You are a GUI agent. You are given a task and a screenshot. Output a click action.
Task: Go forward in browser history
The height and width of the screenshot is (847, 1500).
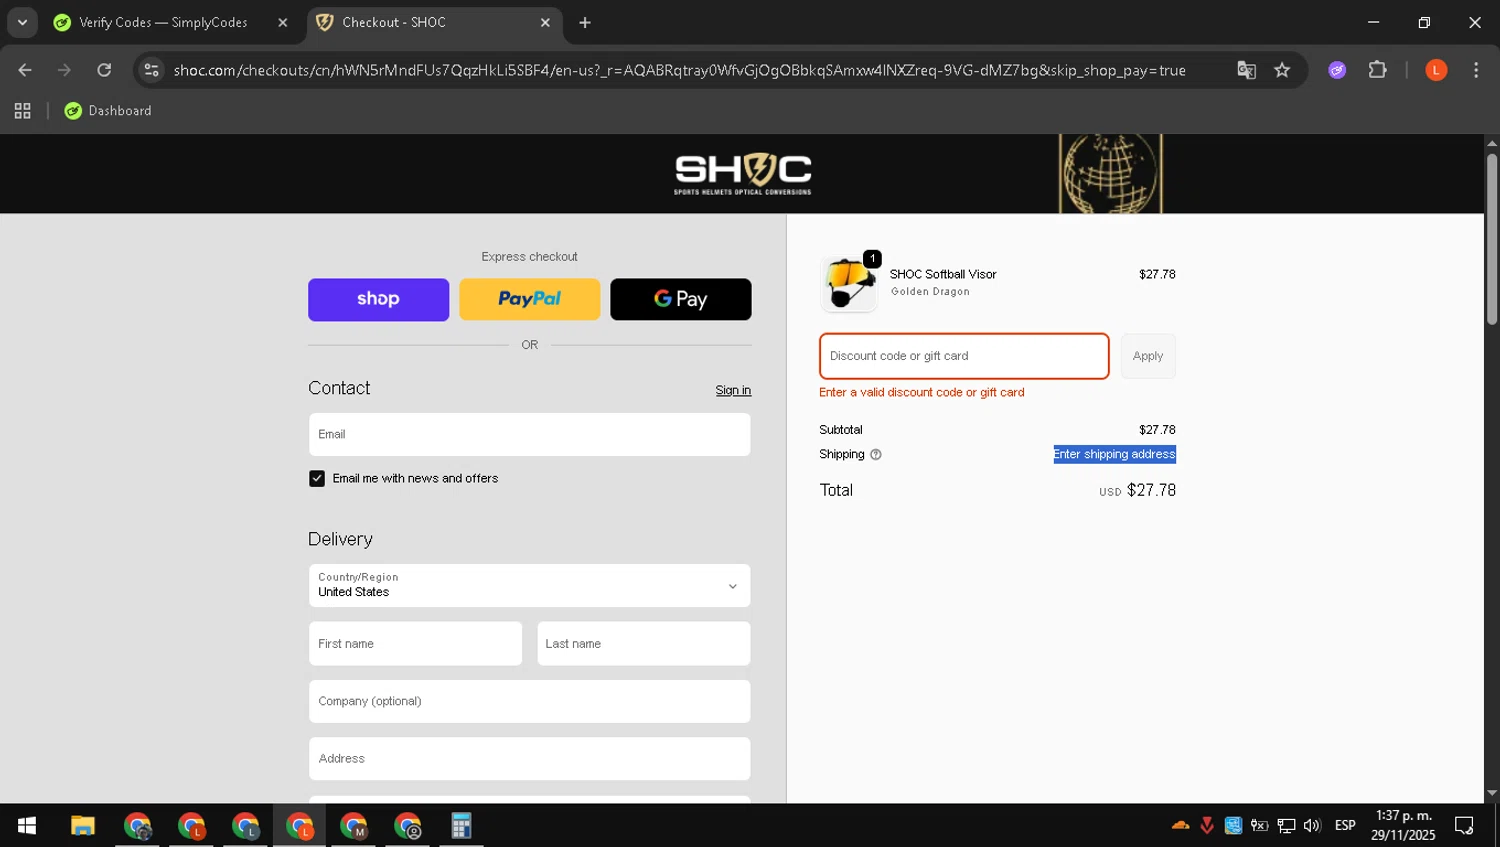click(x=64, y=70)
